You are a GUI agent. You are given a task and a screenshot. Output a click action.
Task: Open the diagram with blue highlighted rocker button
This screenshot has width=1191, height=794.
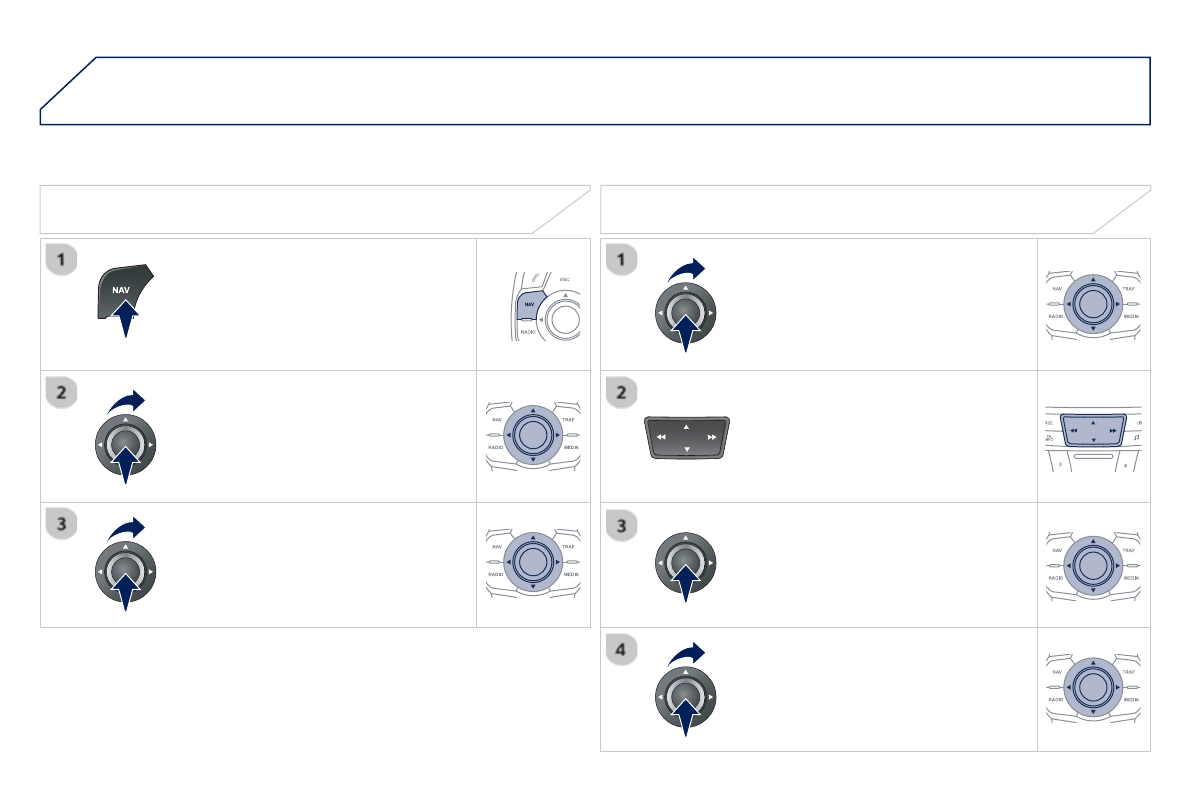pos(1093,436)
